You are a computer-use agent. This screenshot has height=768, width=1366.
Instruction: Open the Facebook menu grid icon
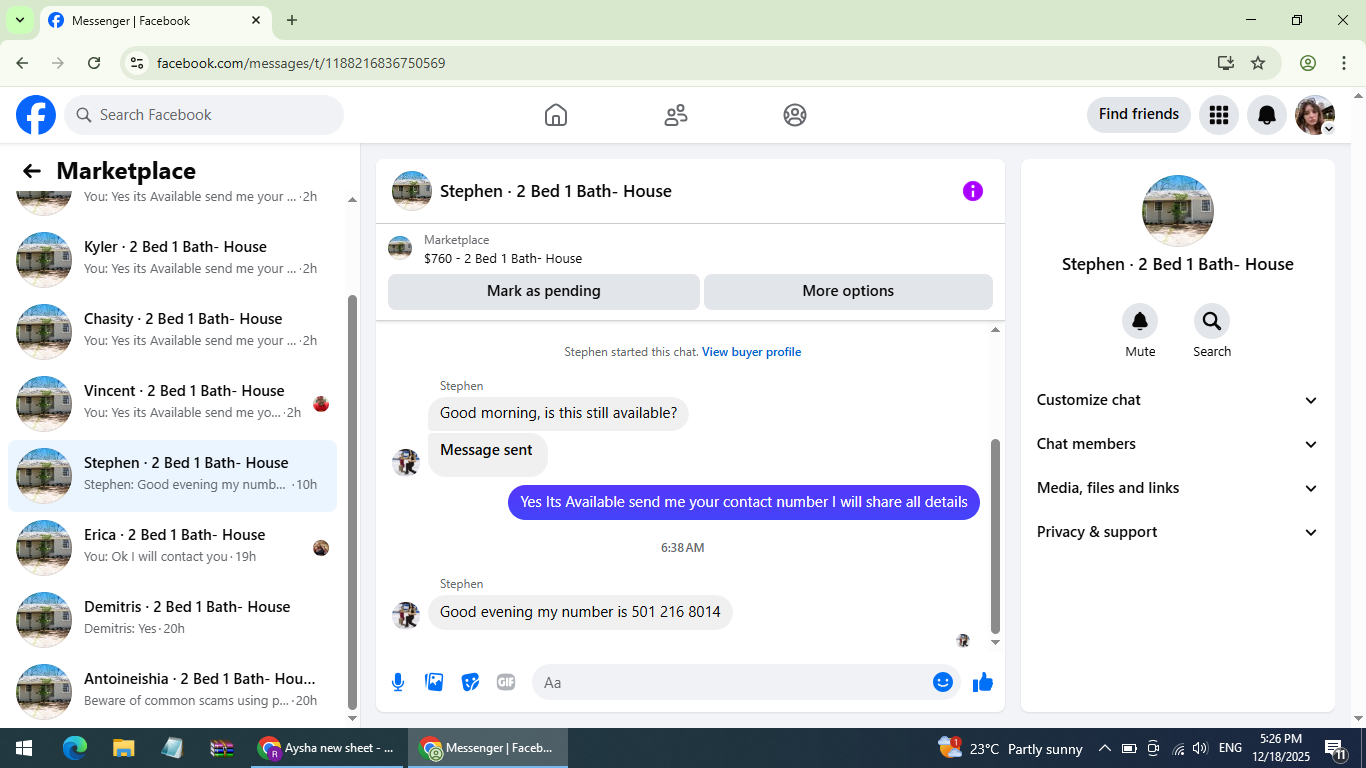pos(1218,115)
